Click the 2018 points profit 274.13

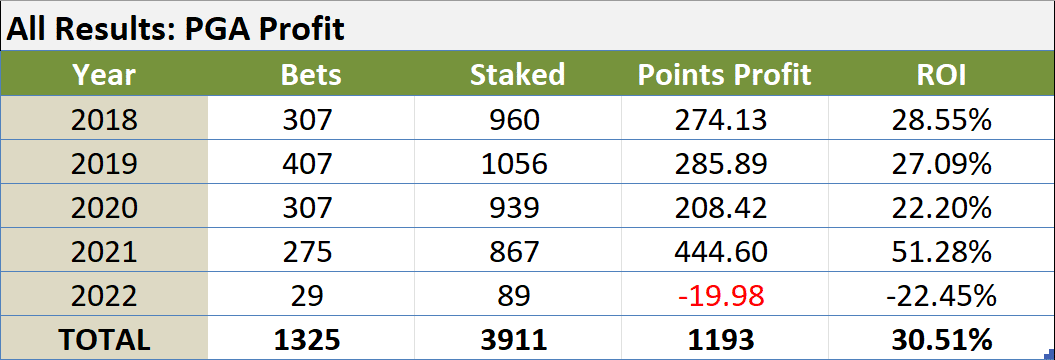pyautogui.click(x=724, y=120)
